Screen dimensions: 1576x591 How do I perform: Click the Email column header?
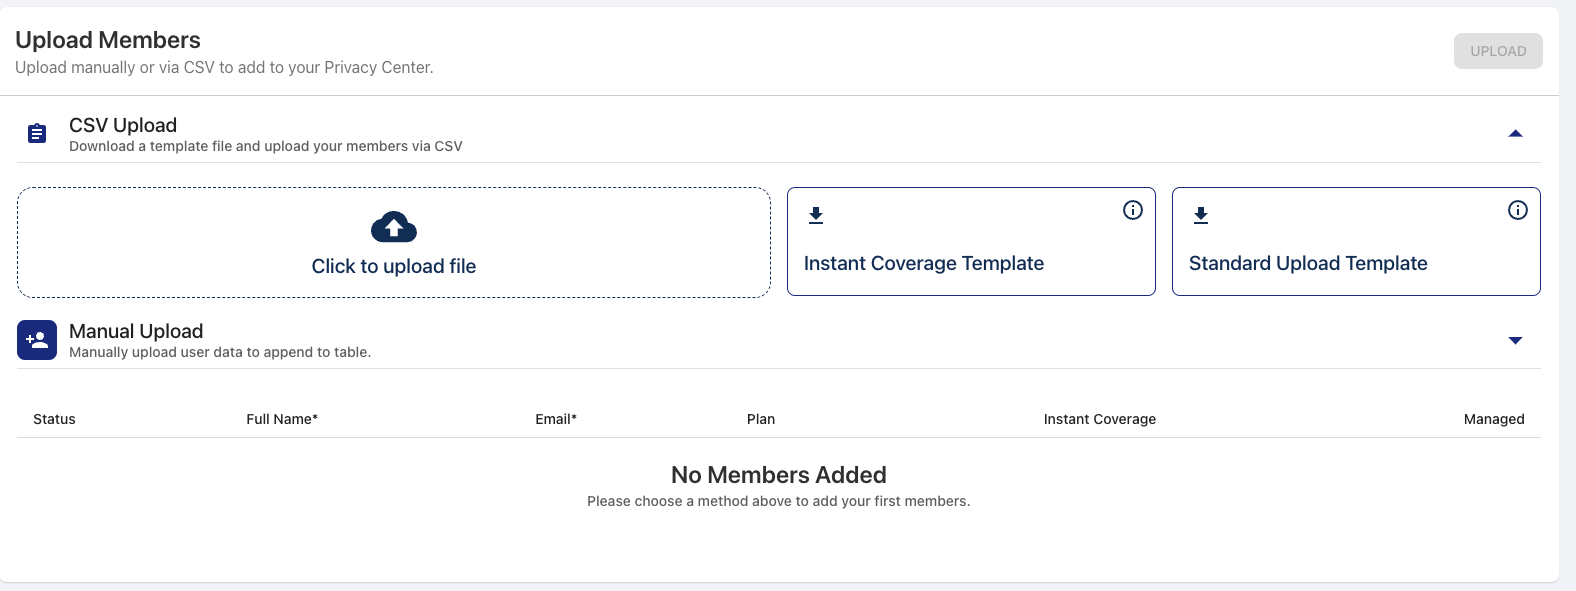click(556, 419)
